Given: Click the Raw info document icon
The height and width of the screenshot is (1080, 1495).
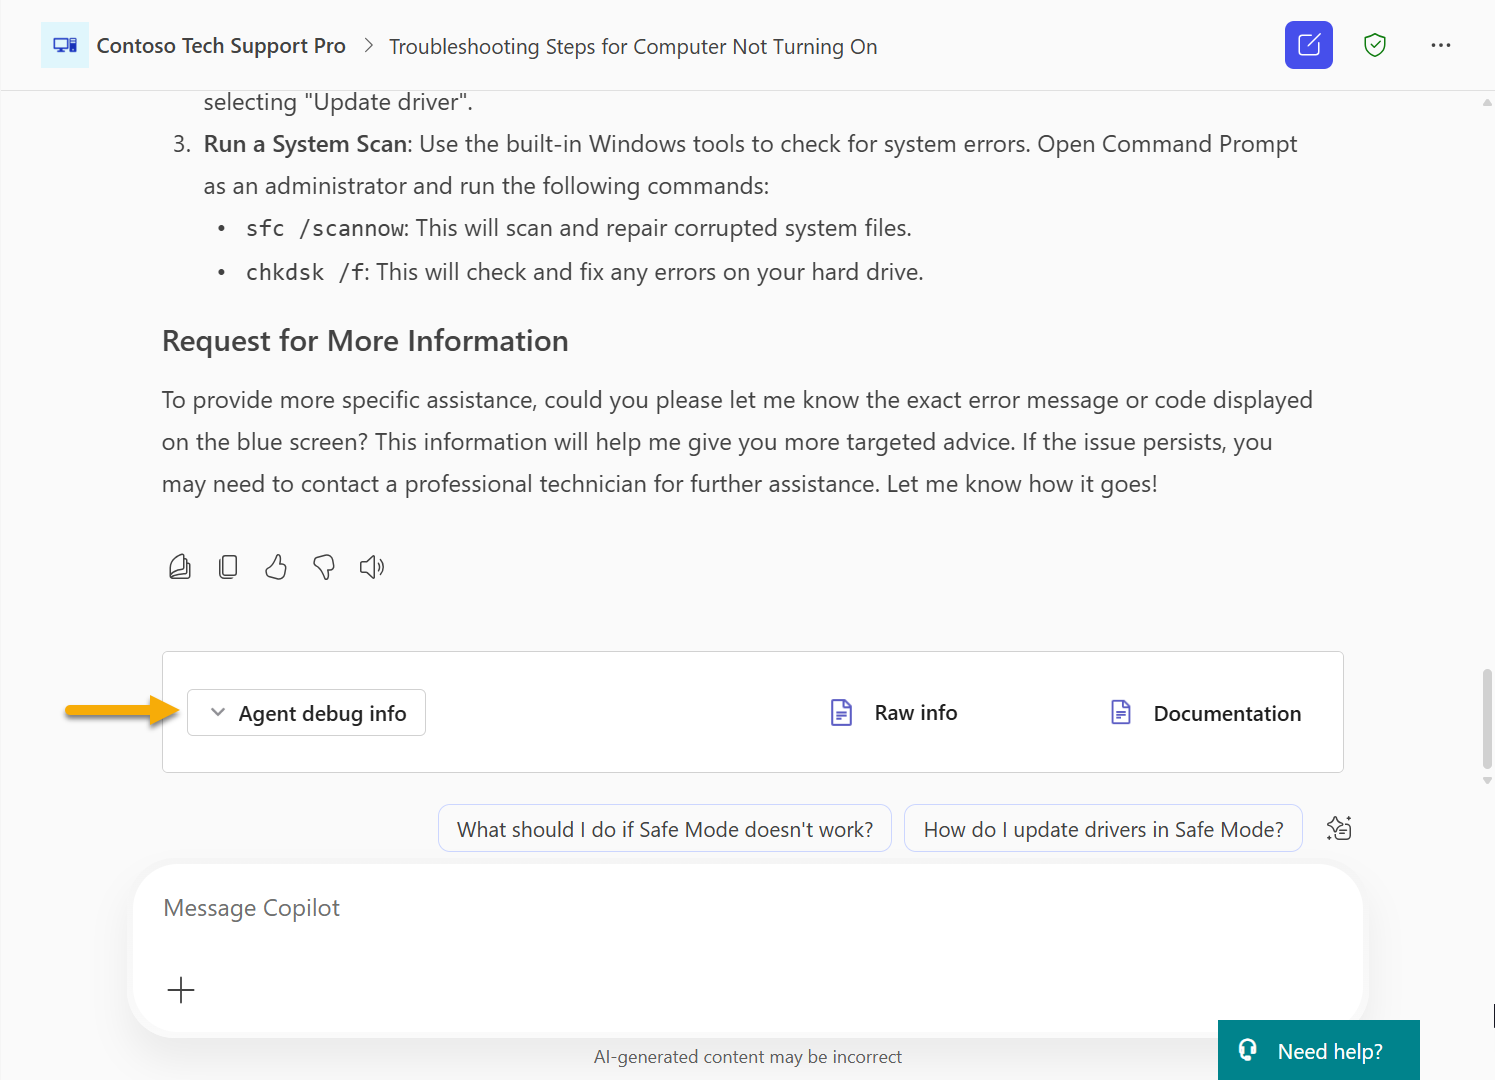Looking at the screenshot, I should pos(842,712).
